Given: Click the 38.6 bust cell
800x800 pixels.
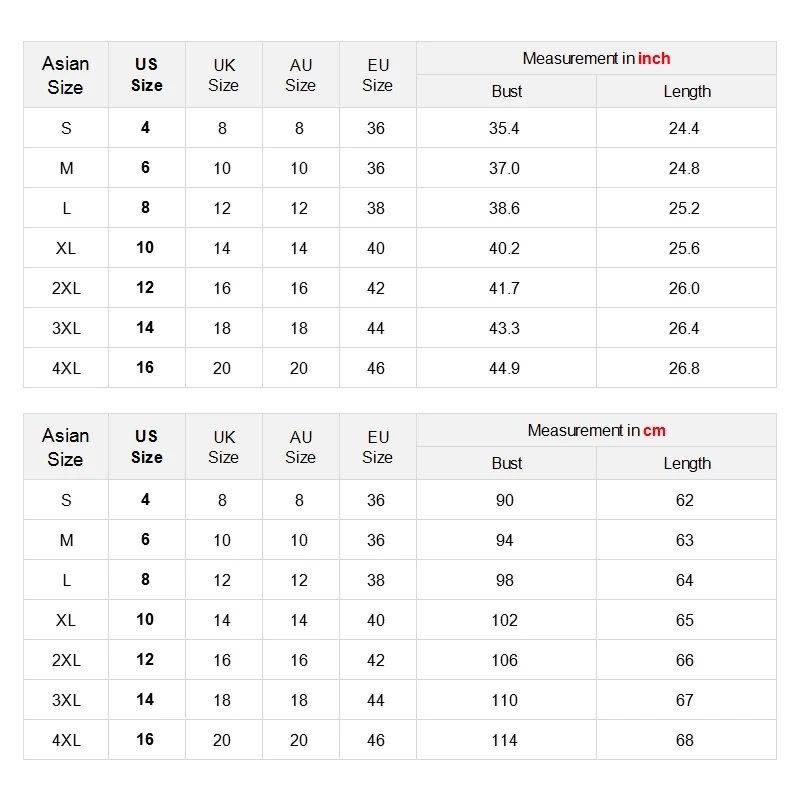Looking at the screenshot, I should pyautogui.click(x=504, y=209).
